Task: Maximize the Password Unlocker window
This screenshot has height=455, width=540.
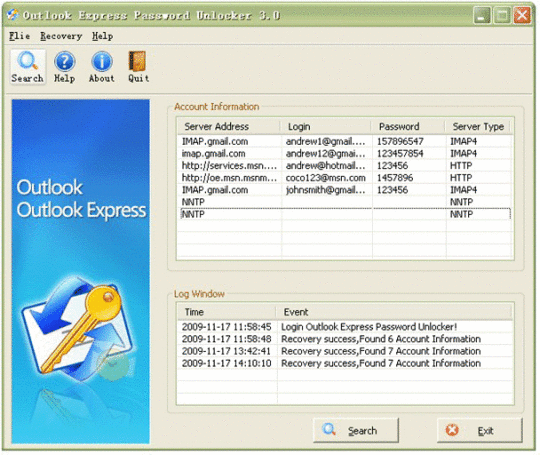Action: 502,15
